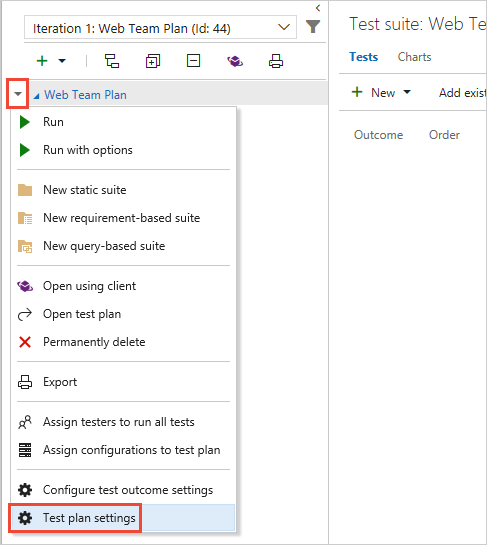Open the test plan selector dropdown
This screenshot has height=545, width=487.
click(x=160, y=27)
